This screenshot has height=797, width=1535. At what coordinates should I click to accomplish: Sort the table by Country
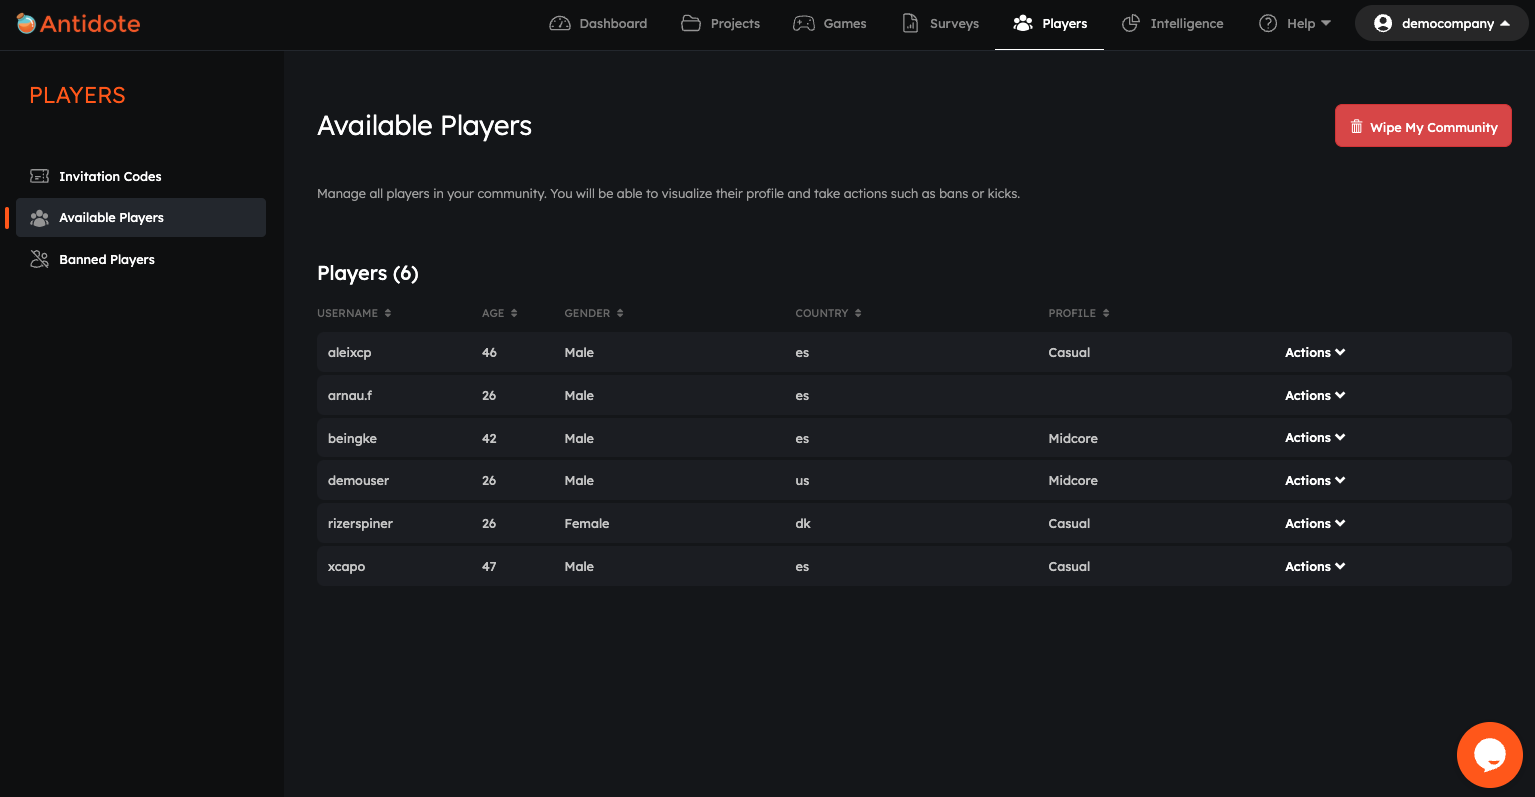coord(828,313)
